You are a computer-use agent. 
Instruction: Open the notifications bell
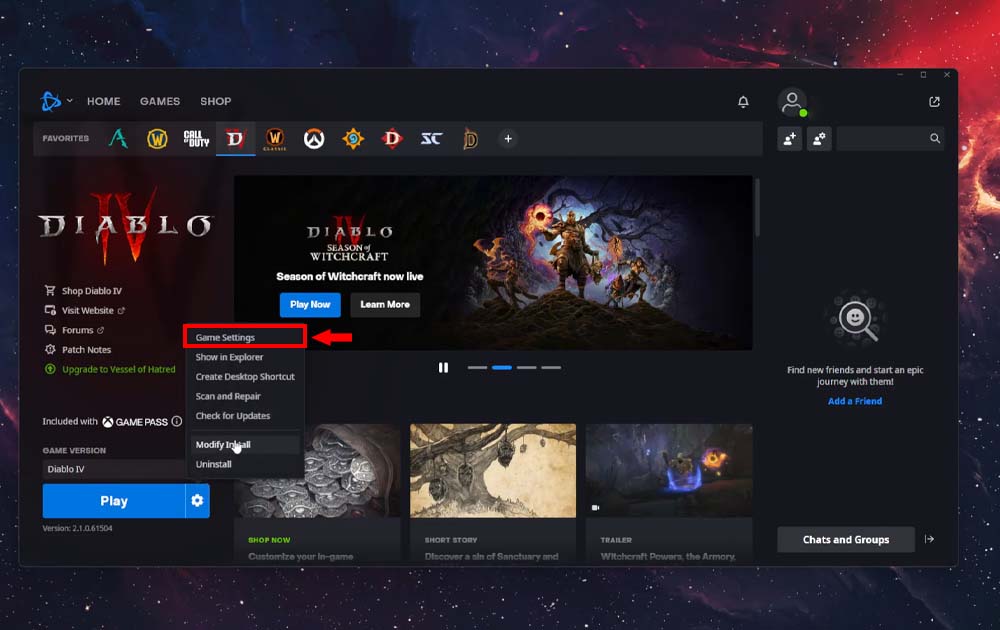point(742,102)
